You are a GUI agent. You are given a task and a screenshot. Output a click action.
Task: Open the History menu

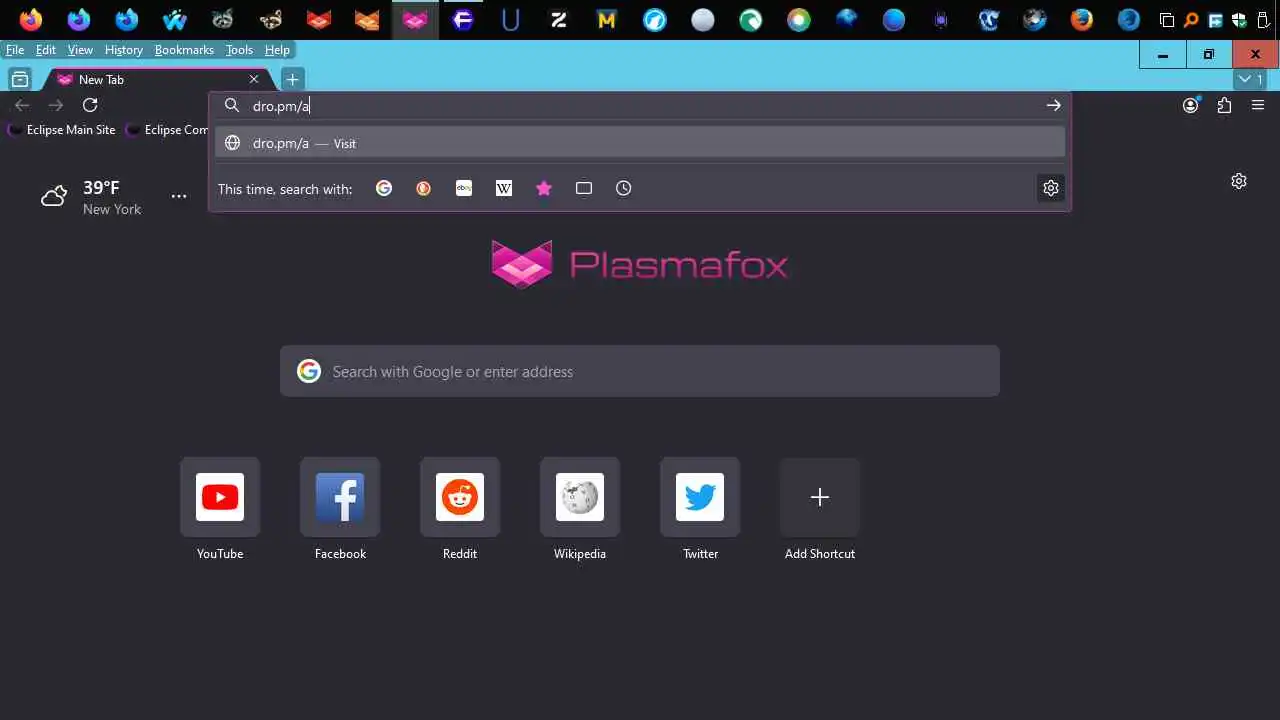124,50
